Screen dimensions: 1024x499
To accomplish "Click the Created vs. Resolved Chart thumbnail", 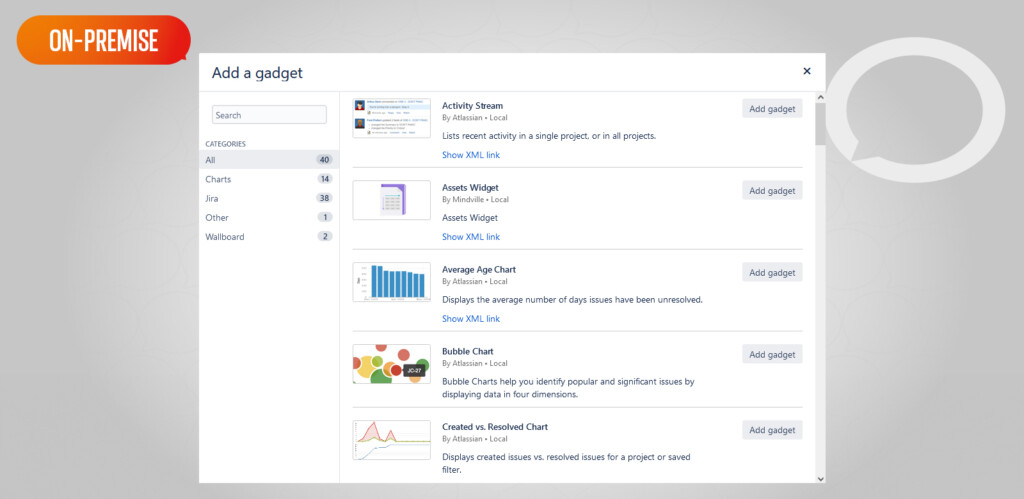I will pyautogui.click(x=391, y=440).
